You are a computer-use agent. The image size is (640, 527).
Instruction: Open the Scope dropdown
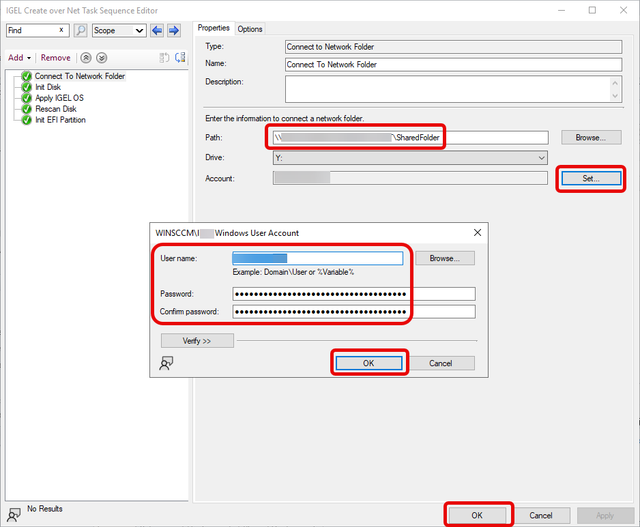(x=119, y=31)
